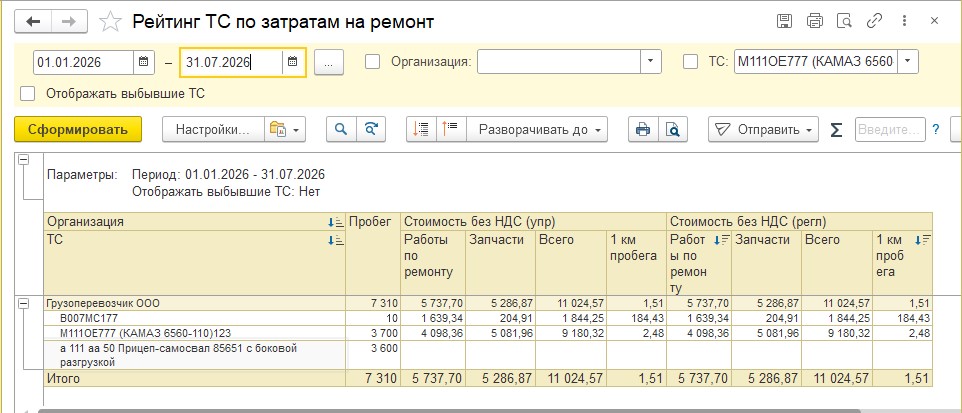
Task: Open the Отправить dropdown menu
Action: click(763, 129)
